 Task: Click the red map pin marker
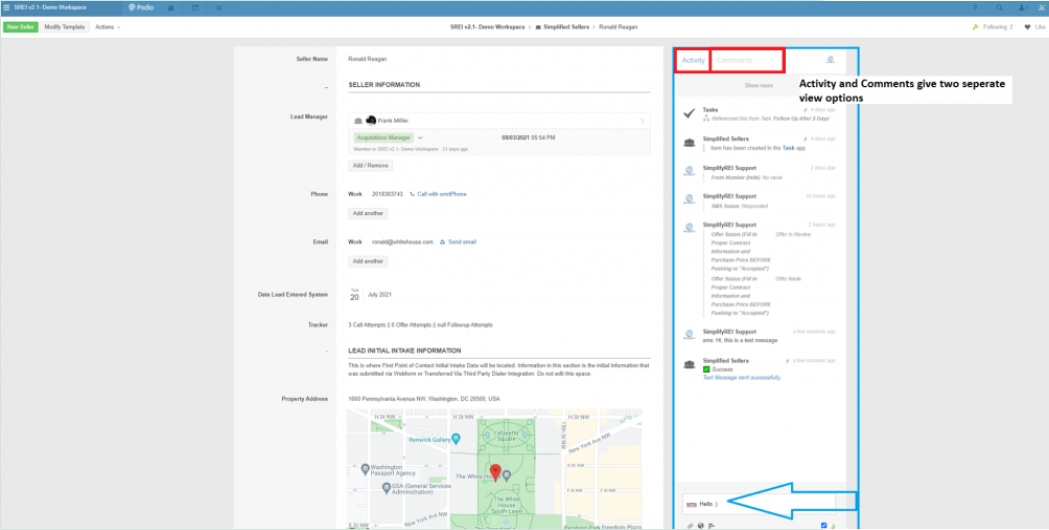pos(494,472)
